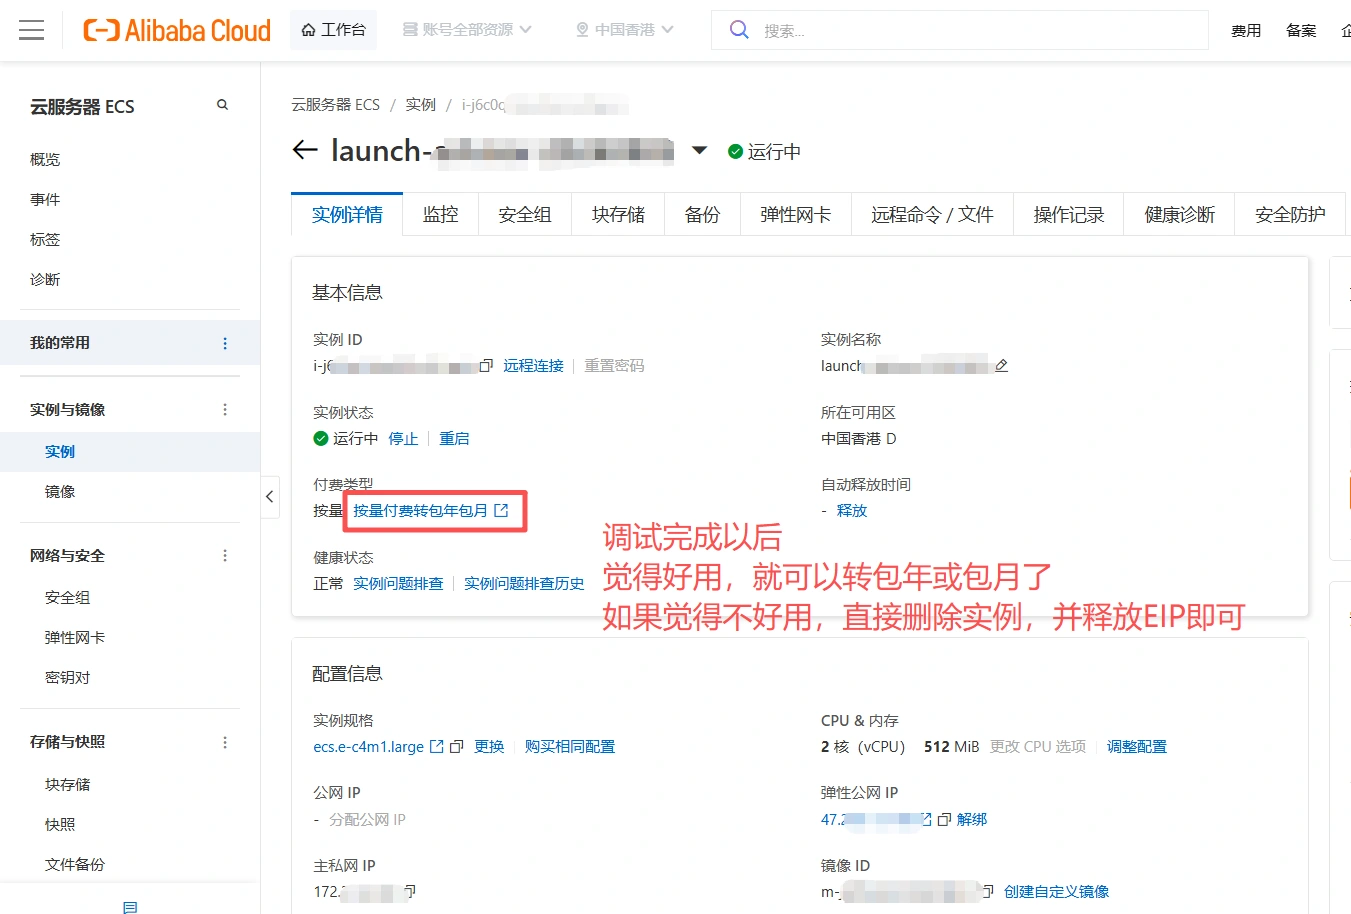The image size is (1351, 914).
Task: Copy the instance ID with the copy icon
Action: click(486, 366)
